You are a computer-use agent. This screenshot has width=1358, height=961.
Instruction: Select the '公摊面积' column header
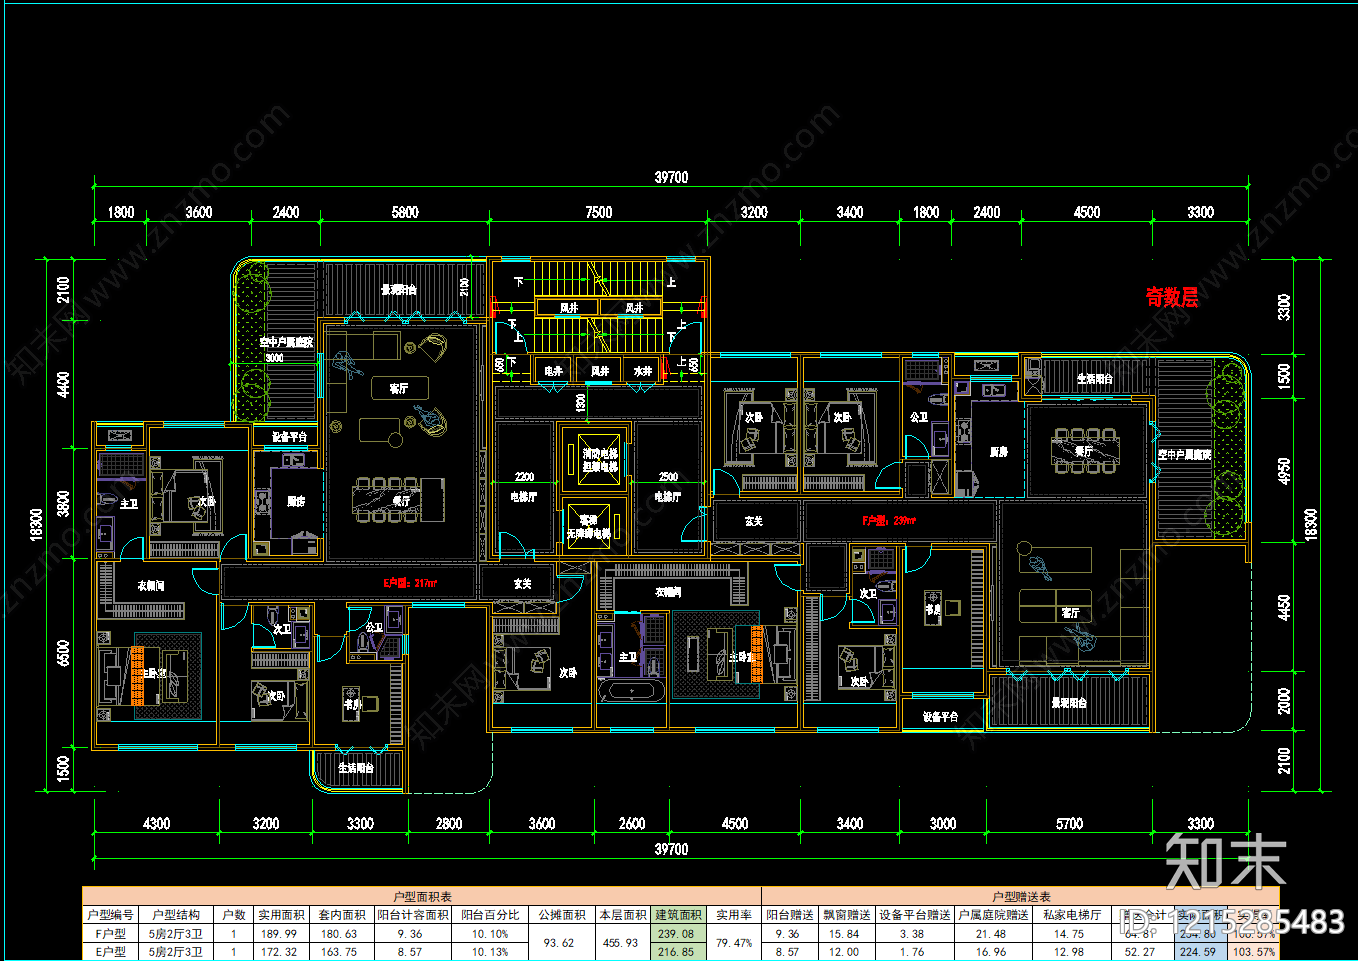562,915
